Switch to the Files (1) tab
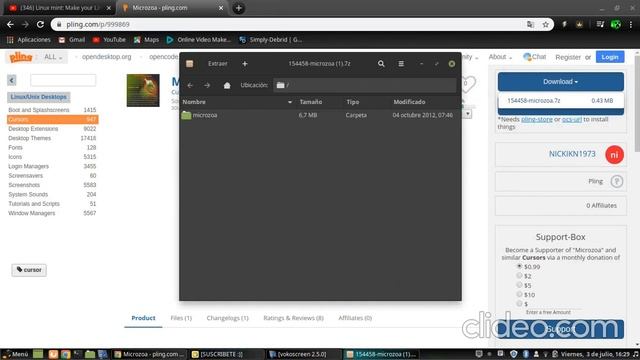Image resolution: width=640 pixels, height=360 pixels. [181, 318]
